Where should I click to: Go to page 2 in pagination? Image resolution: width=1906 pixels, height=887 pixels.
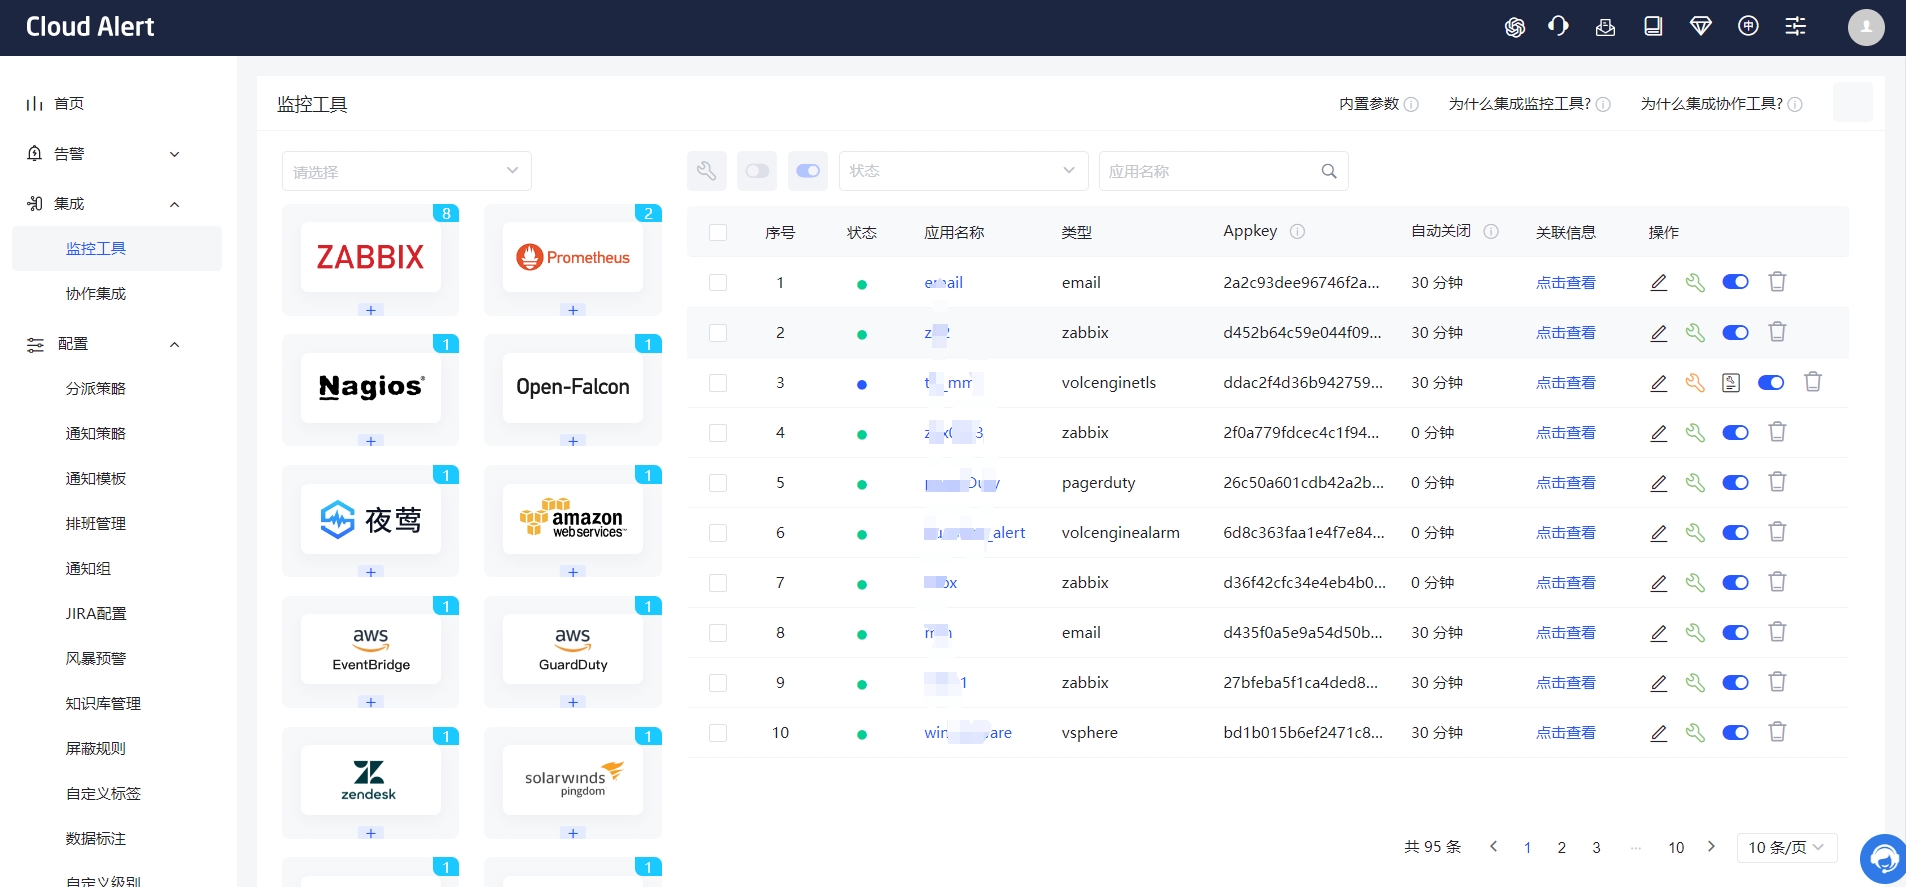pos(1562,847)
